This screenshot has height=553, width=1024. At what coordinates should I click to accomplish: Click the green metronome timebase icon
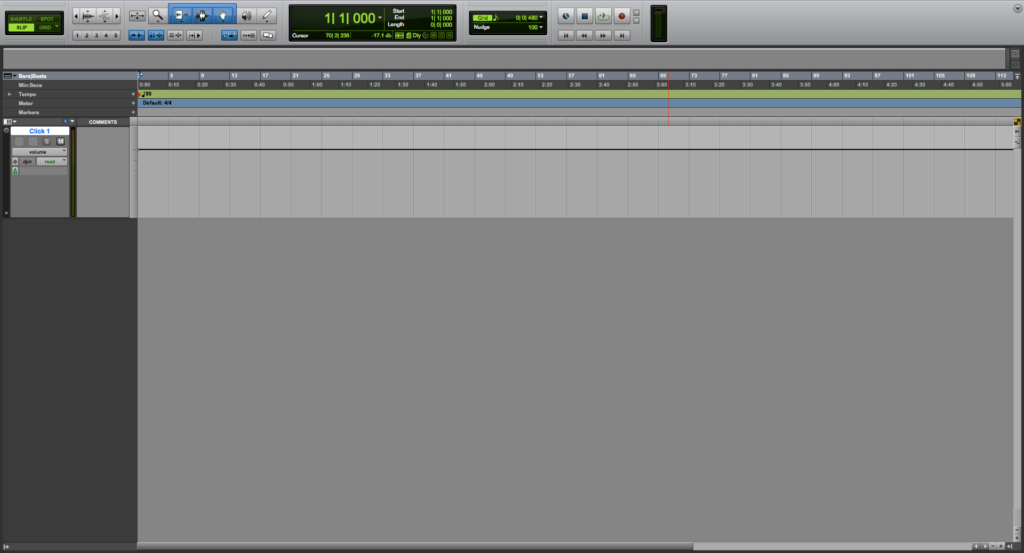tap(15, 171)
